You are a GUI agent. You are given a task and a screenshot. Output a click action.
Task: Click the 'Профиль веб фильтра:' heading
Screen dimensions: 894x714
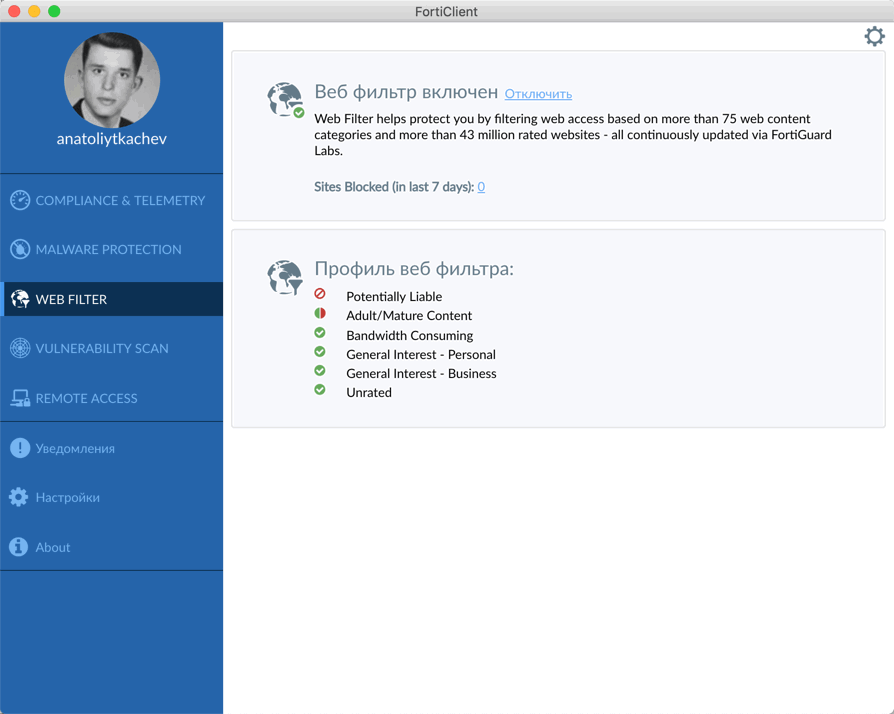pos(414,269)
